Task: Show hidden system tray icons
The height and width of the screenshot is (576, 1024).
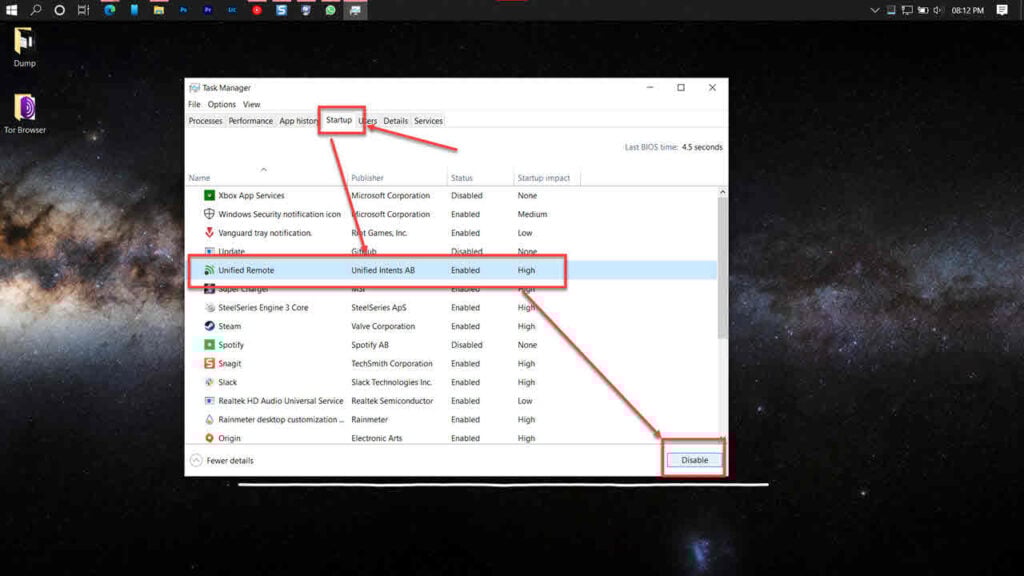Action: click(x=874, y=10)
